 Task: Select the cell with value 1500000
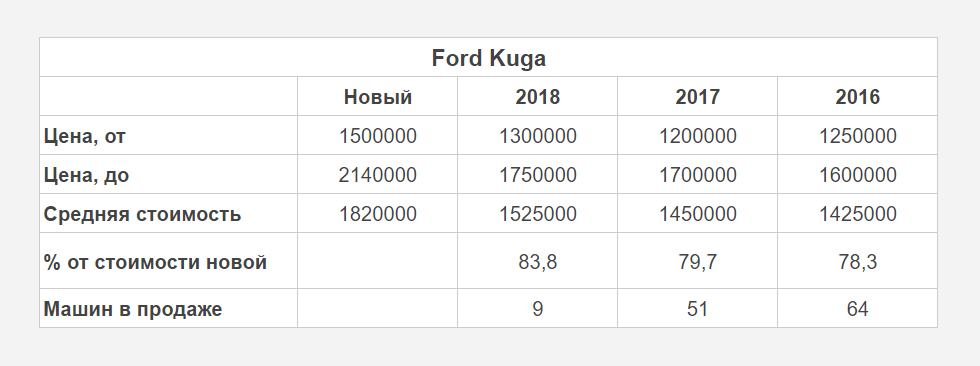click(378, 136)
